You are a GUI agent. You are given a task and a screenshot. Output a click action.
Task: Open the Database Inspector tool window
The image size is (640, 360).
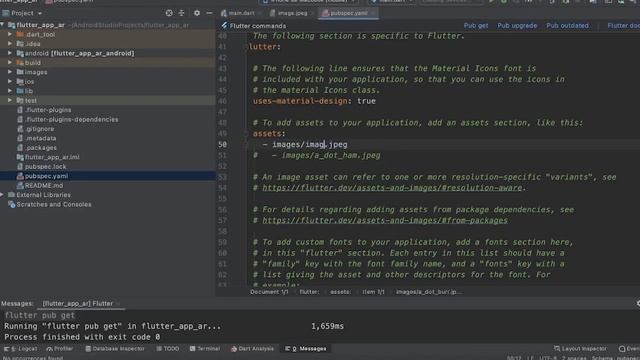(115, 349)
